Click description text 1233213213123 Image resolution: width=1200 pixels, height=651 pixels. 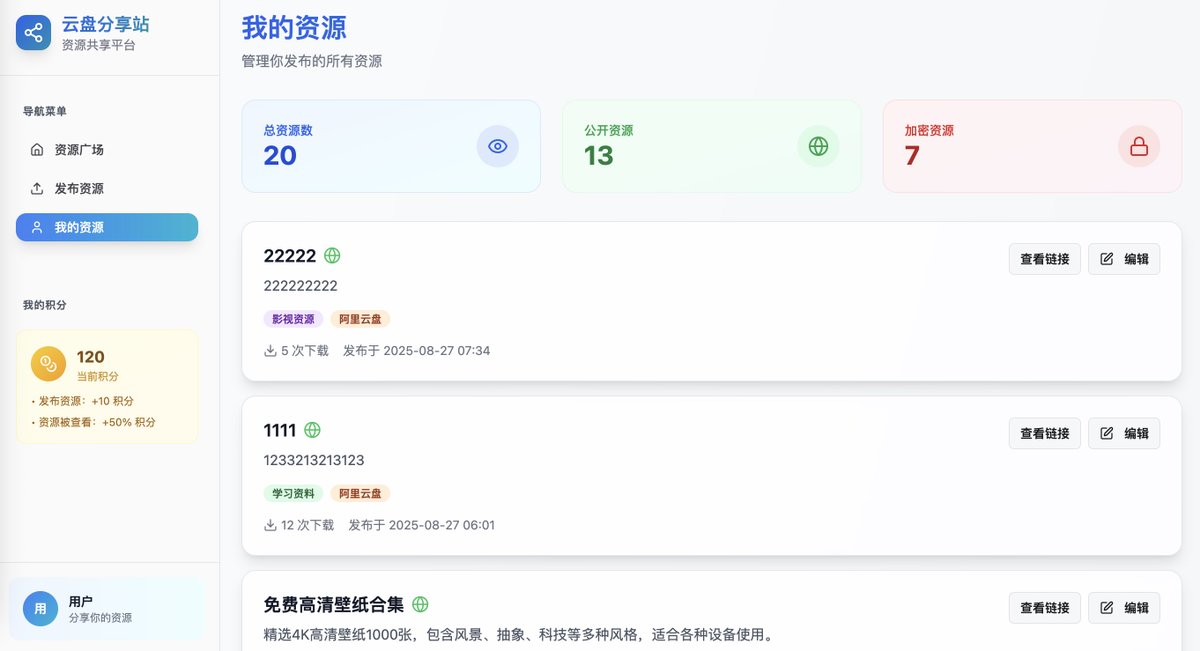(314, 460)
